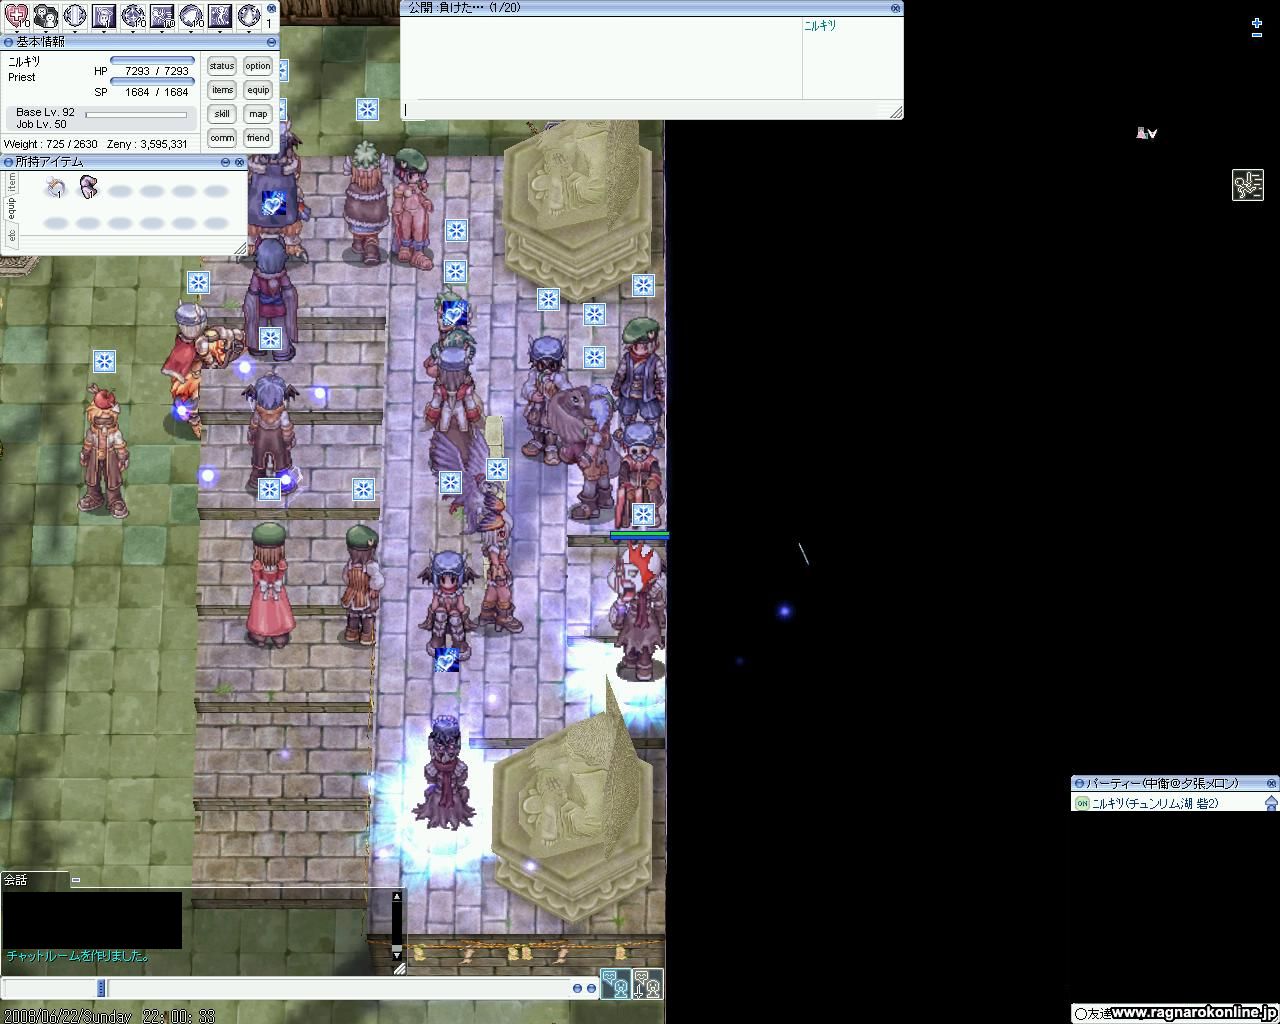Switch to the equip tab in inventory
The image size is (1280, 1024).
(11, 207)
